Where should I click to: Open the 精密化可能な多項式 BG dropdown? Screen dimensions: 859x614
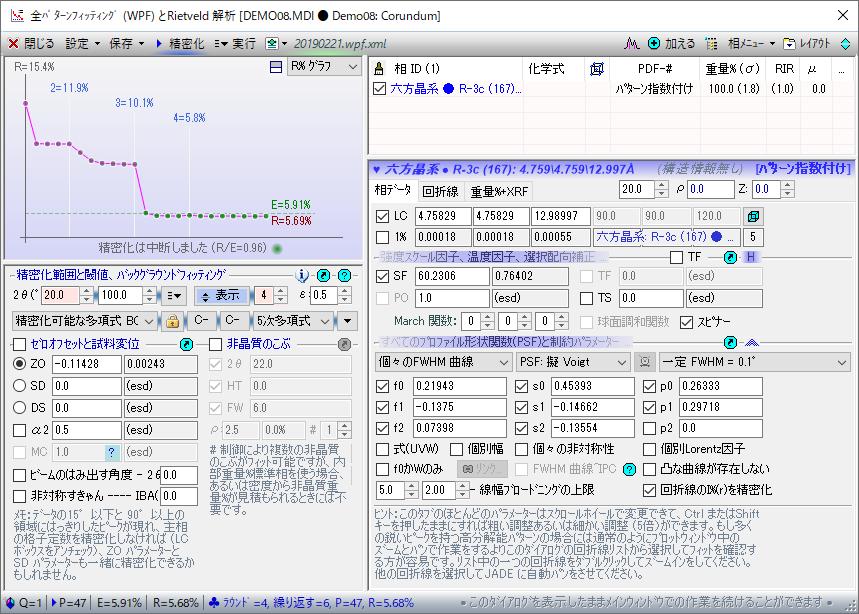(85, 321)
